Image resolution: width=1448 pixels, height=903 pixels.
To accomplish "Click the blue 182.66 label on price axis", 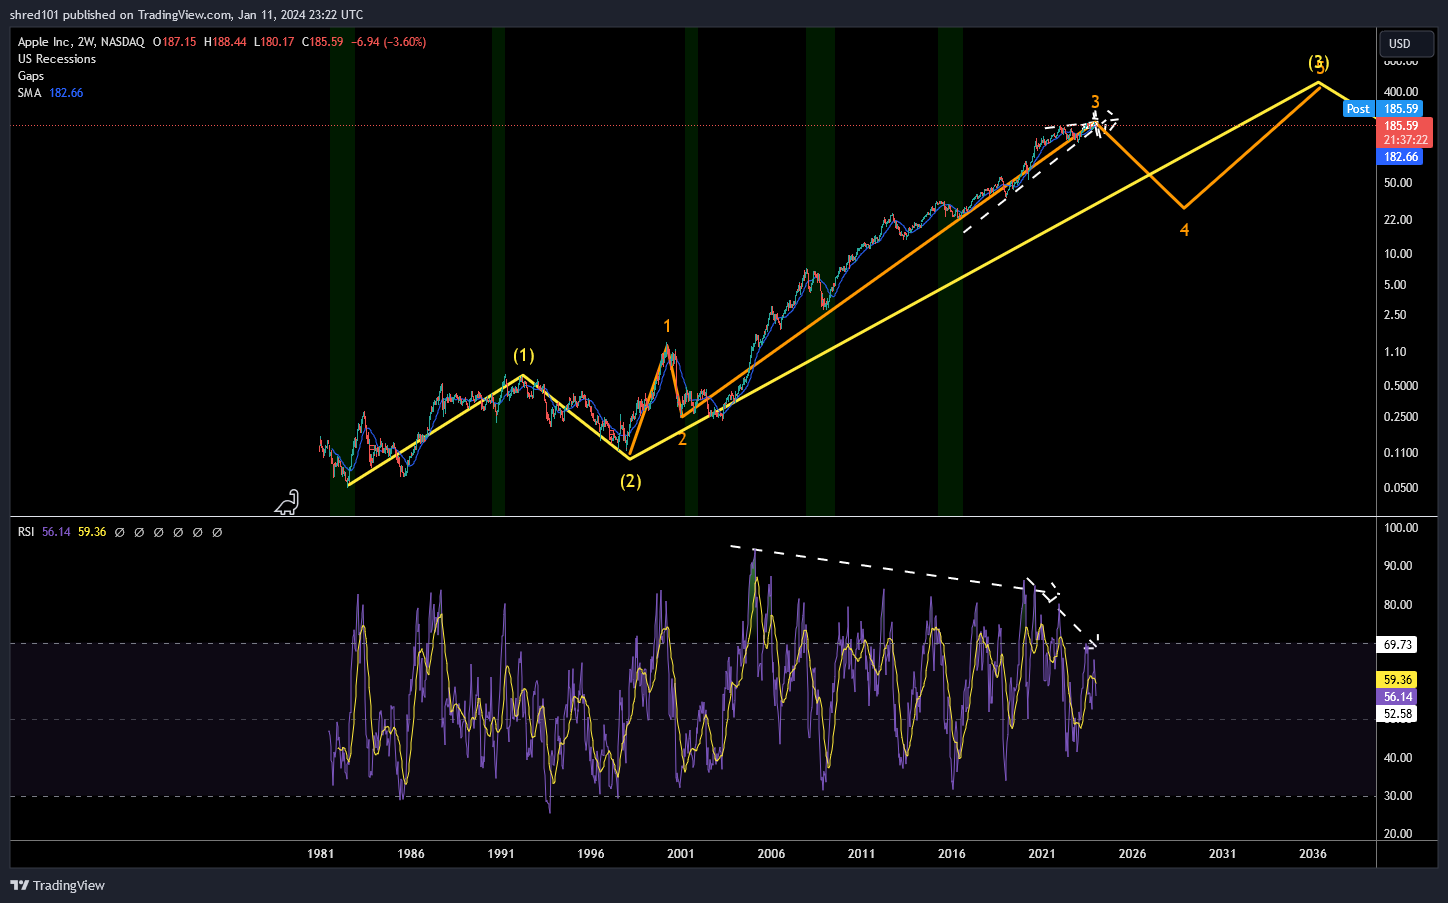I will pos(1401,157).
